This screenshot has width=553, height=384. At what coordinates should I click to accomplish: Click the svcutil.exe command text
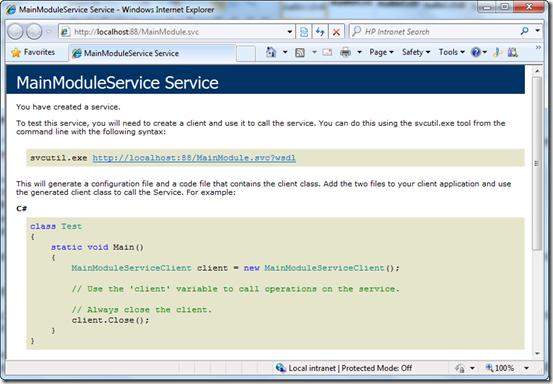pyautogui.click(x=59, y=158)
